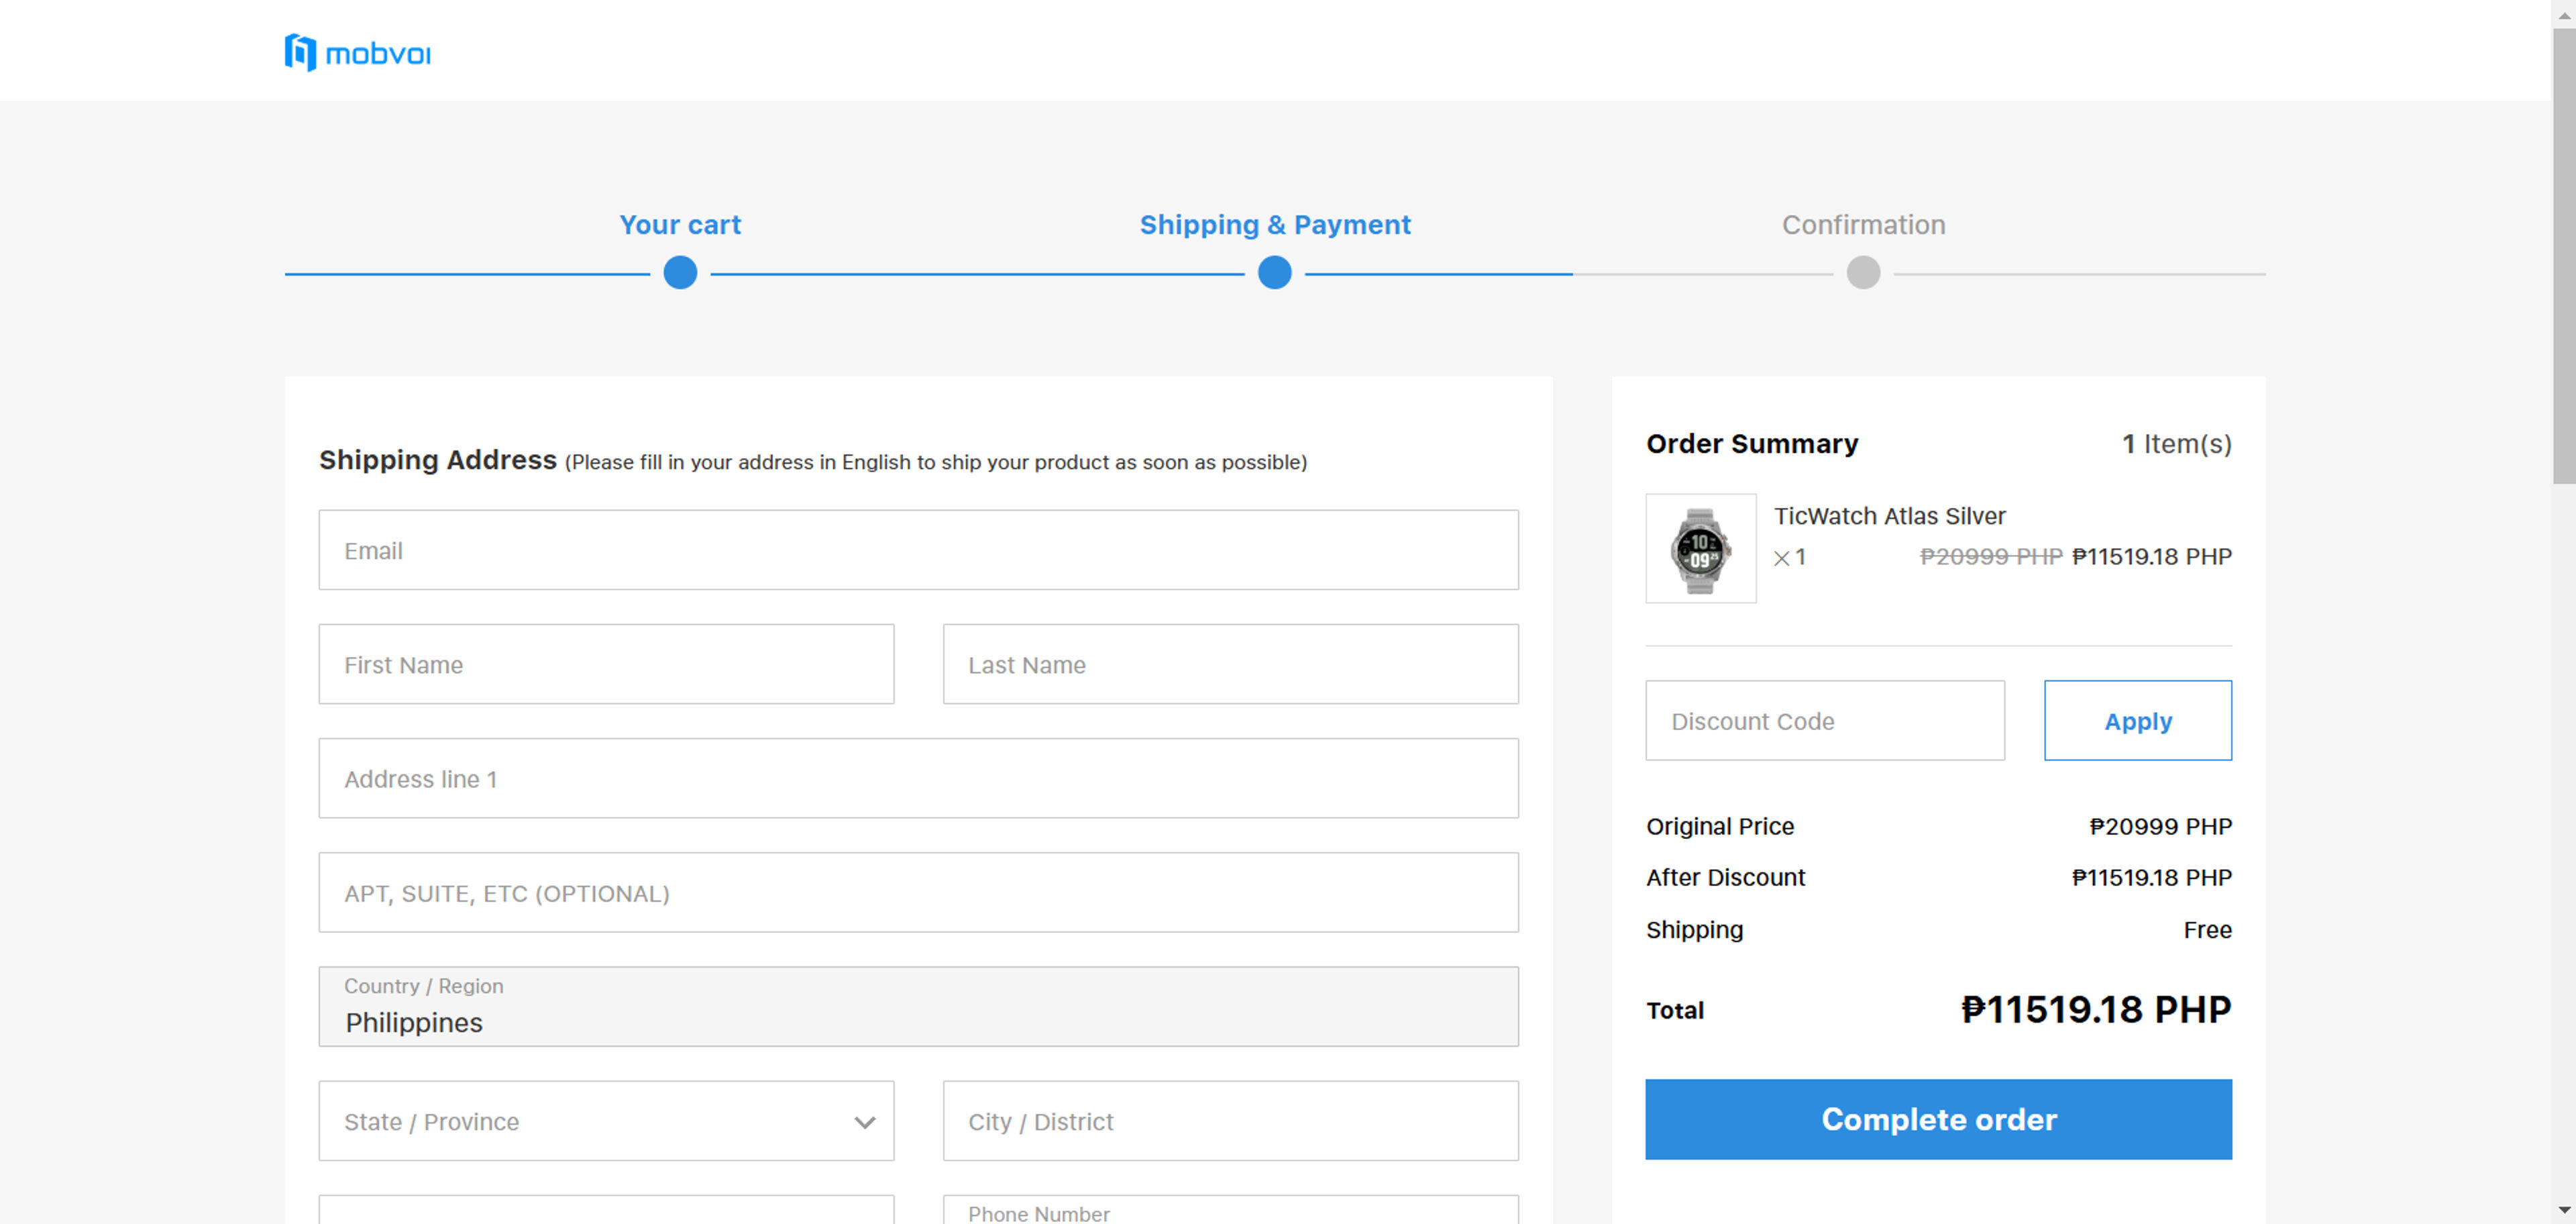The width and height of the screenshot is (2576, 1224).
Task: Apply the discount code
Action: tap(2137, 720)
